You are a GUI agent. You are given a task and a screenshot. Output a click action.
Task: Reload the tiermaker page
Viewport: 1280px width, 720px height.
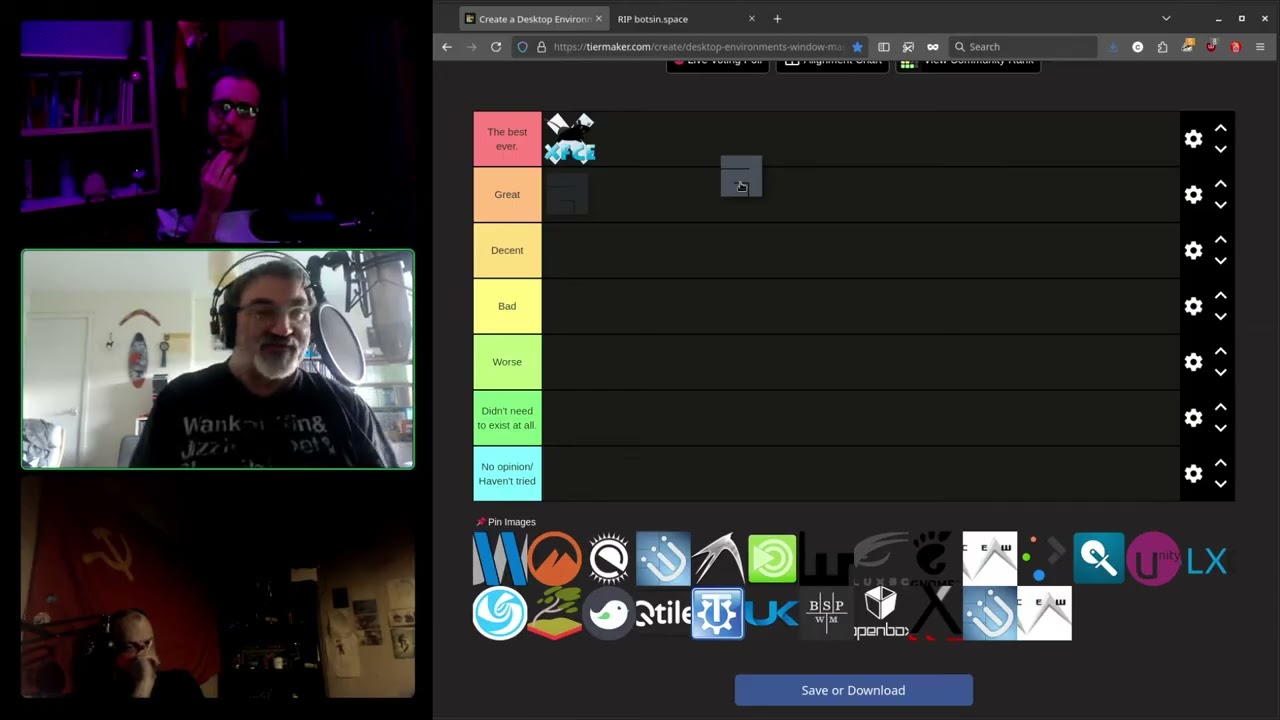tap(495, 47)
